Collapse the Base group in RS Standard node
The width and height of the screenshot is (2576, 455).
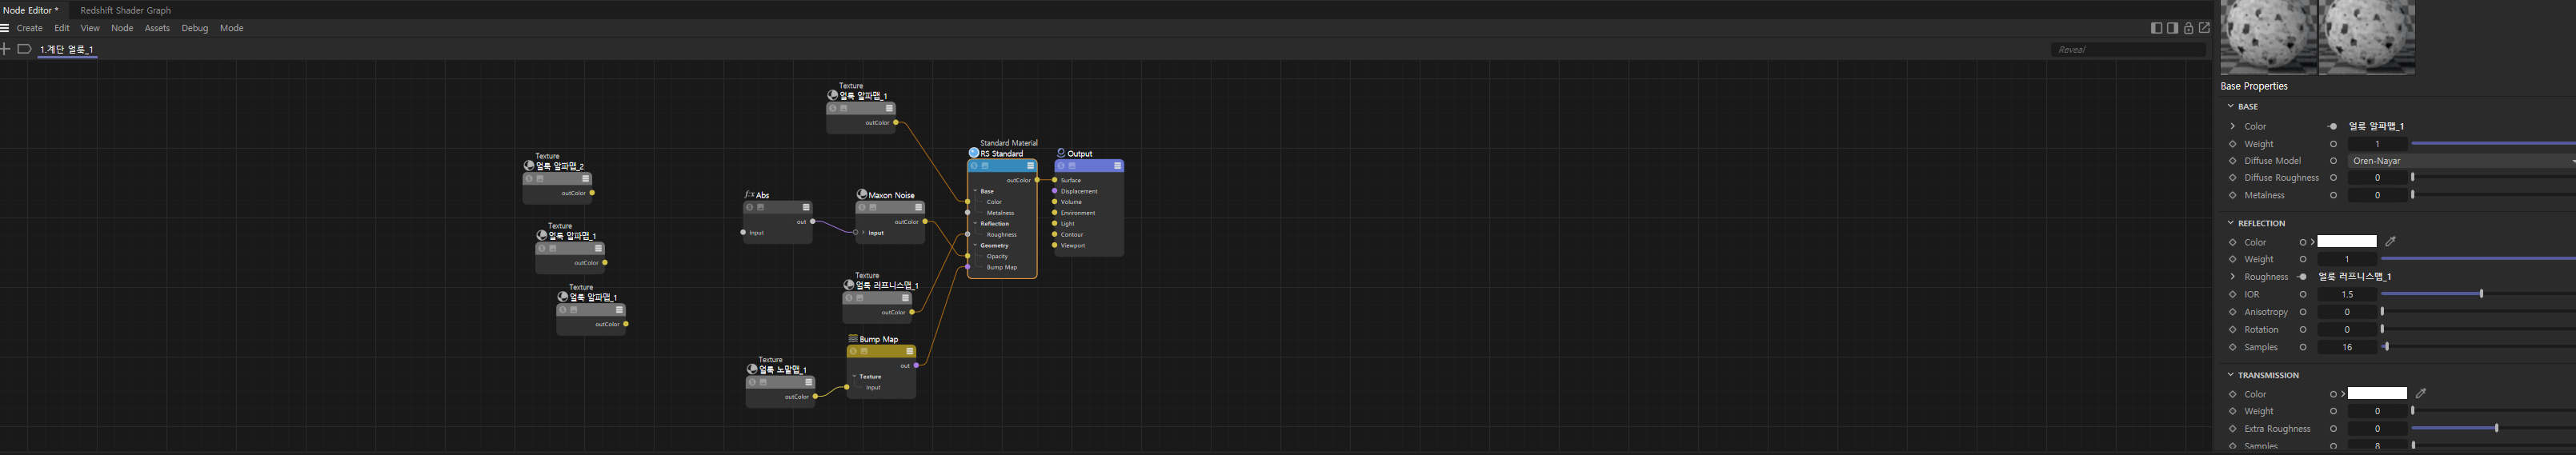(x=975, y=191)
